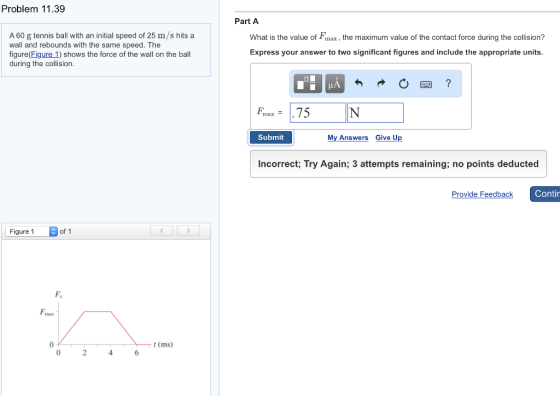
Task: Click the Continue button
Action: (x=545, y=194)
